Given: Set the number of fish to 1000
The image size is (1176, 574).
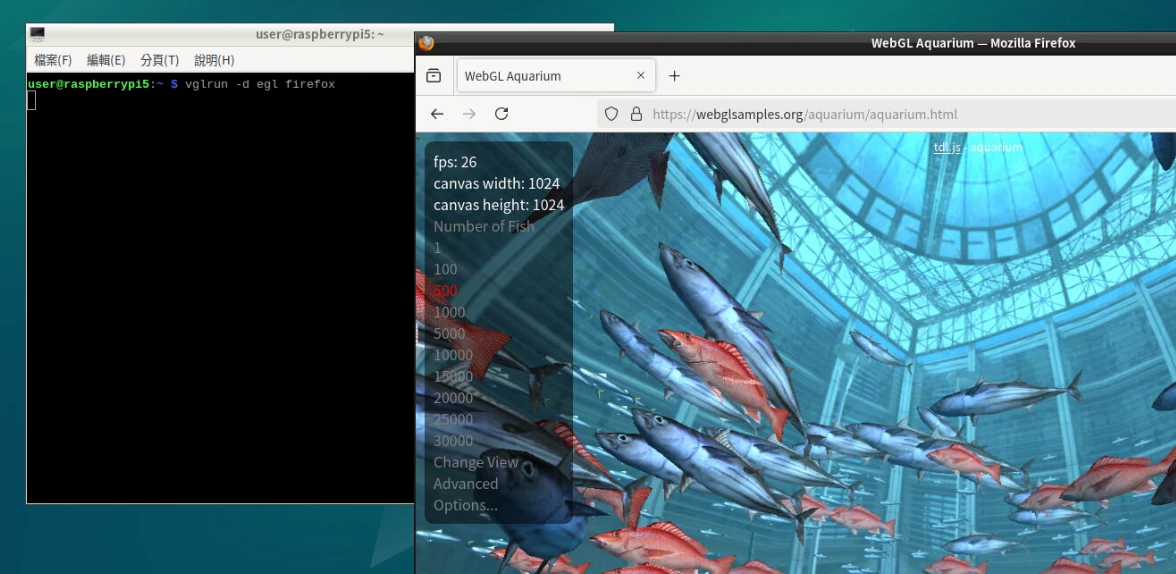Looking at the screenshot, I should [449, 312].
